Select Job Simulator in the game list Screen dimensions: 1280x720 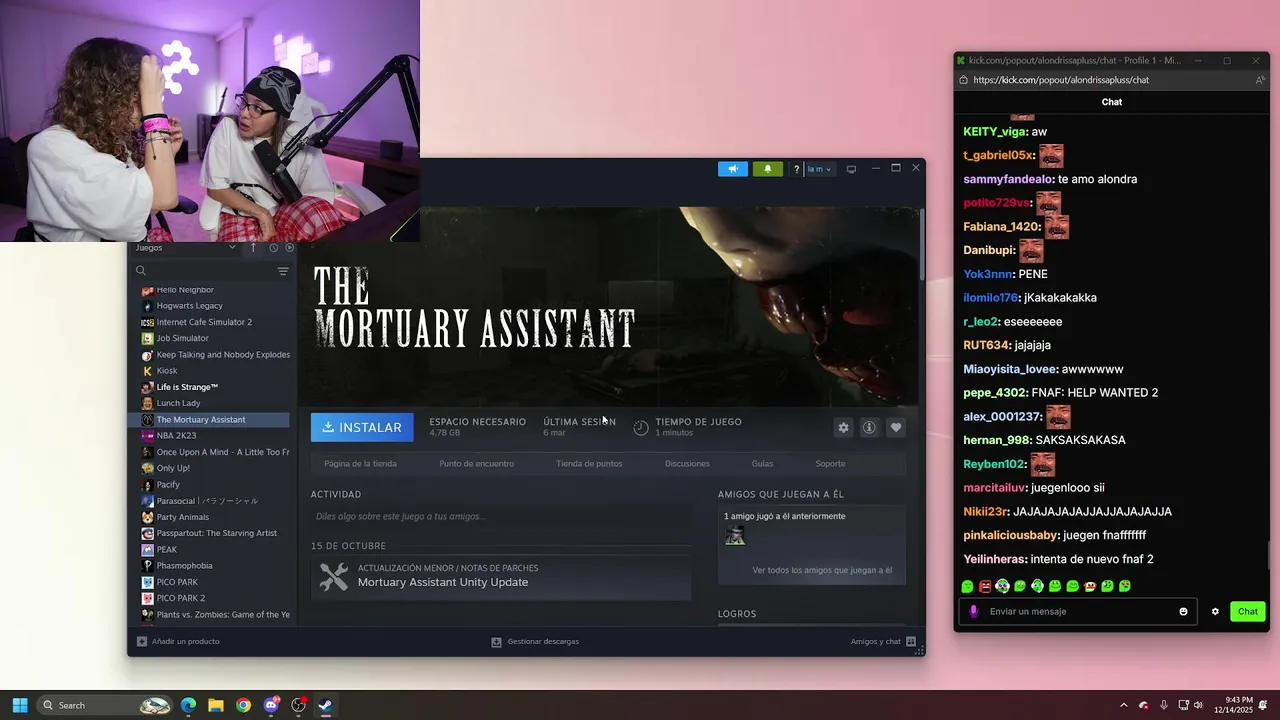[x=182, y=338]
